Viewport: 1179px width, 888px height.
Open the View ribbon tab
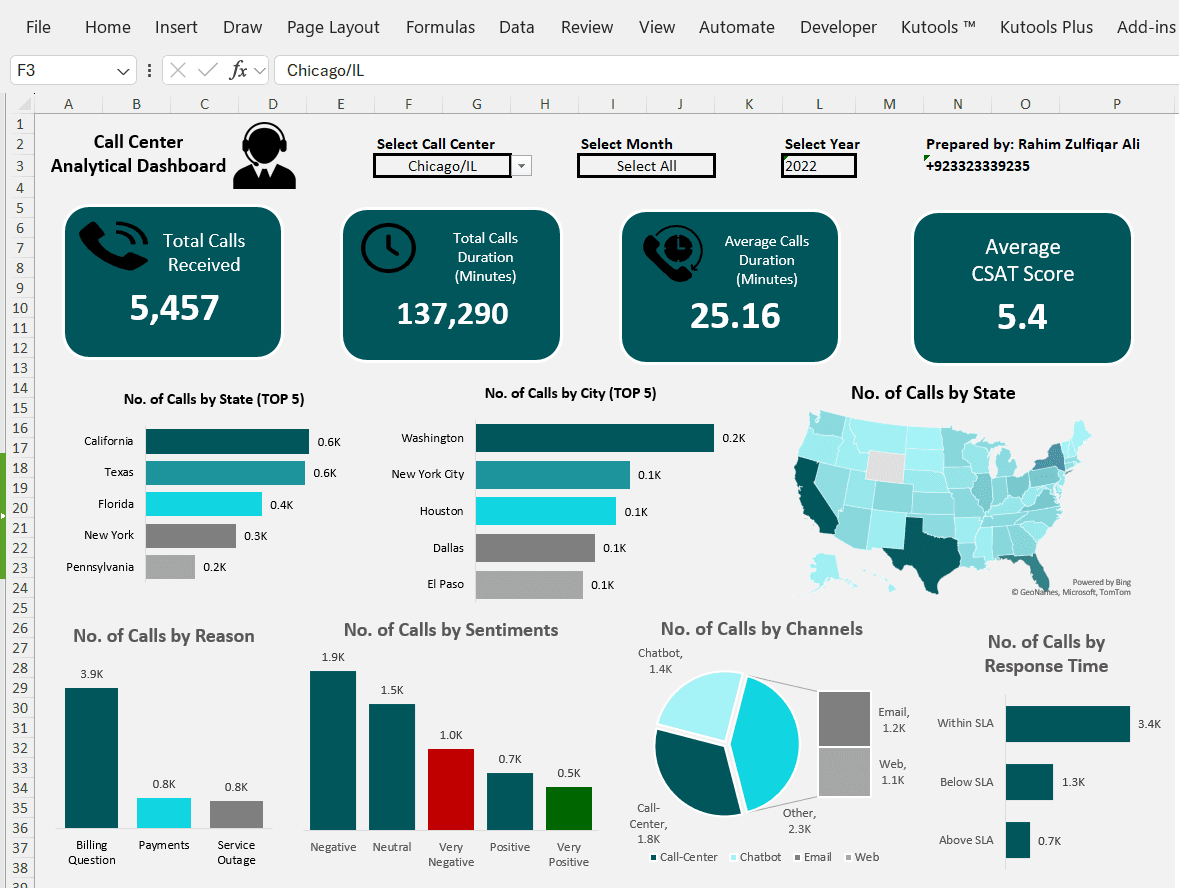656,27
